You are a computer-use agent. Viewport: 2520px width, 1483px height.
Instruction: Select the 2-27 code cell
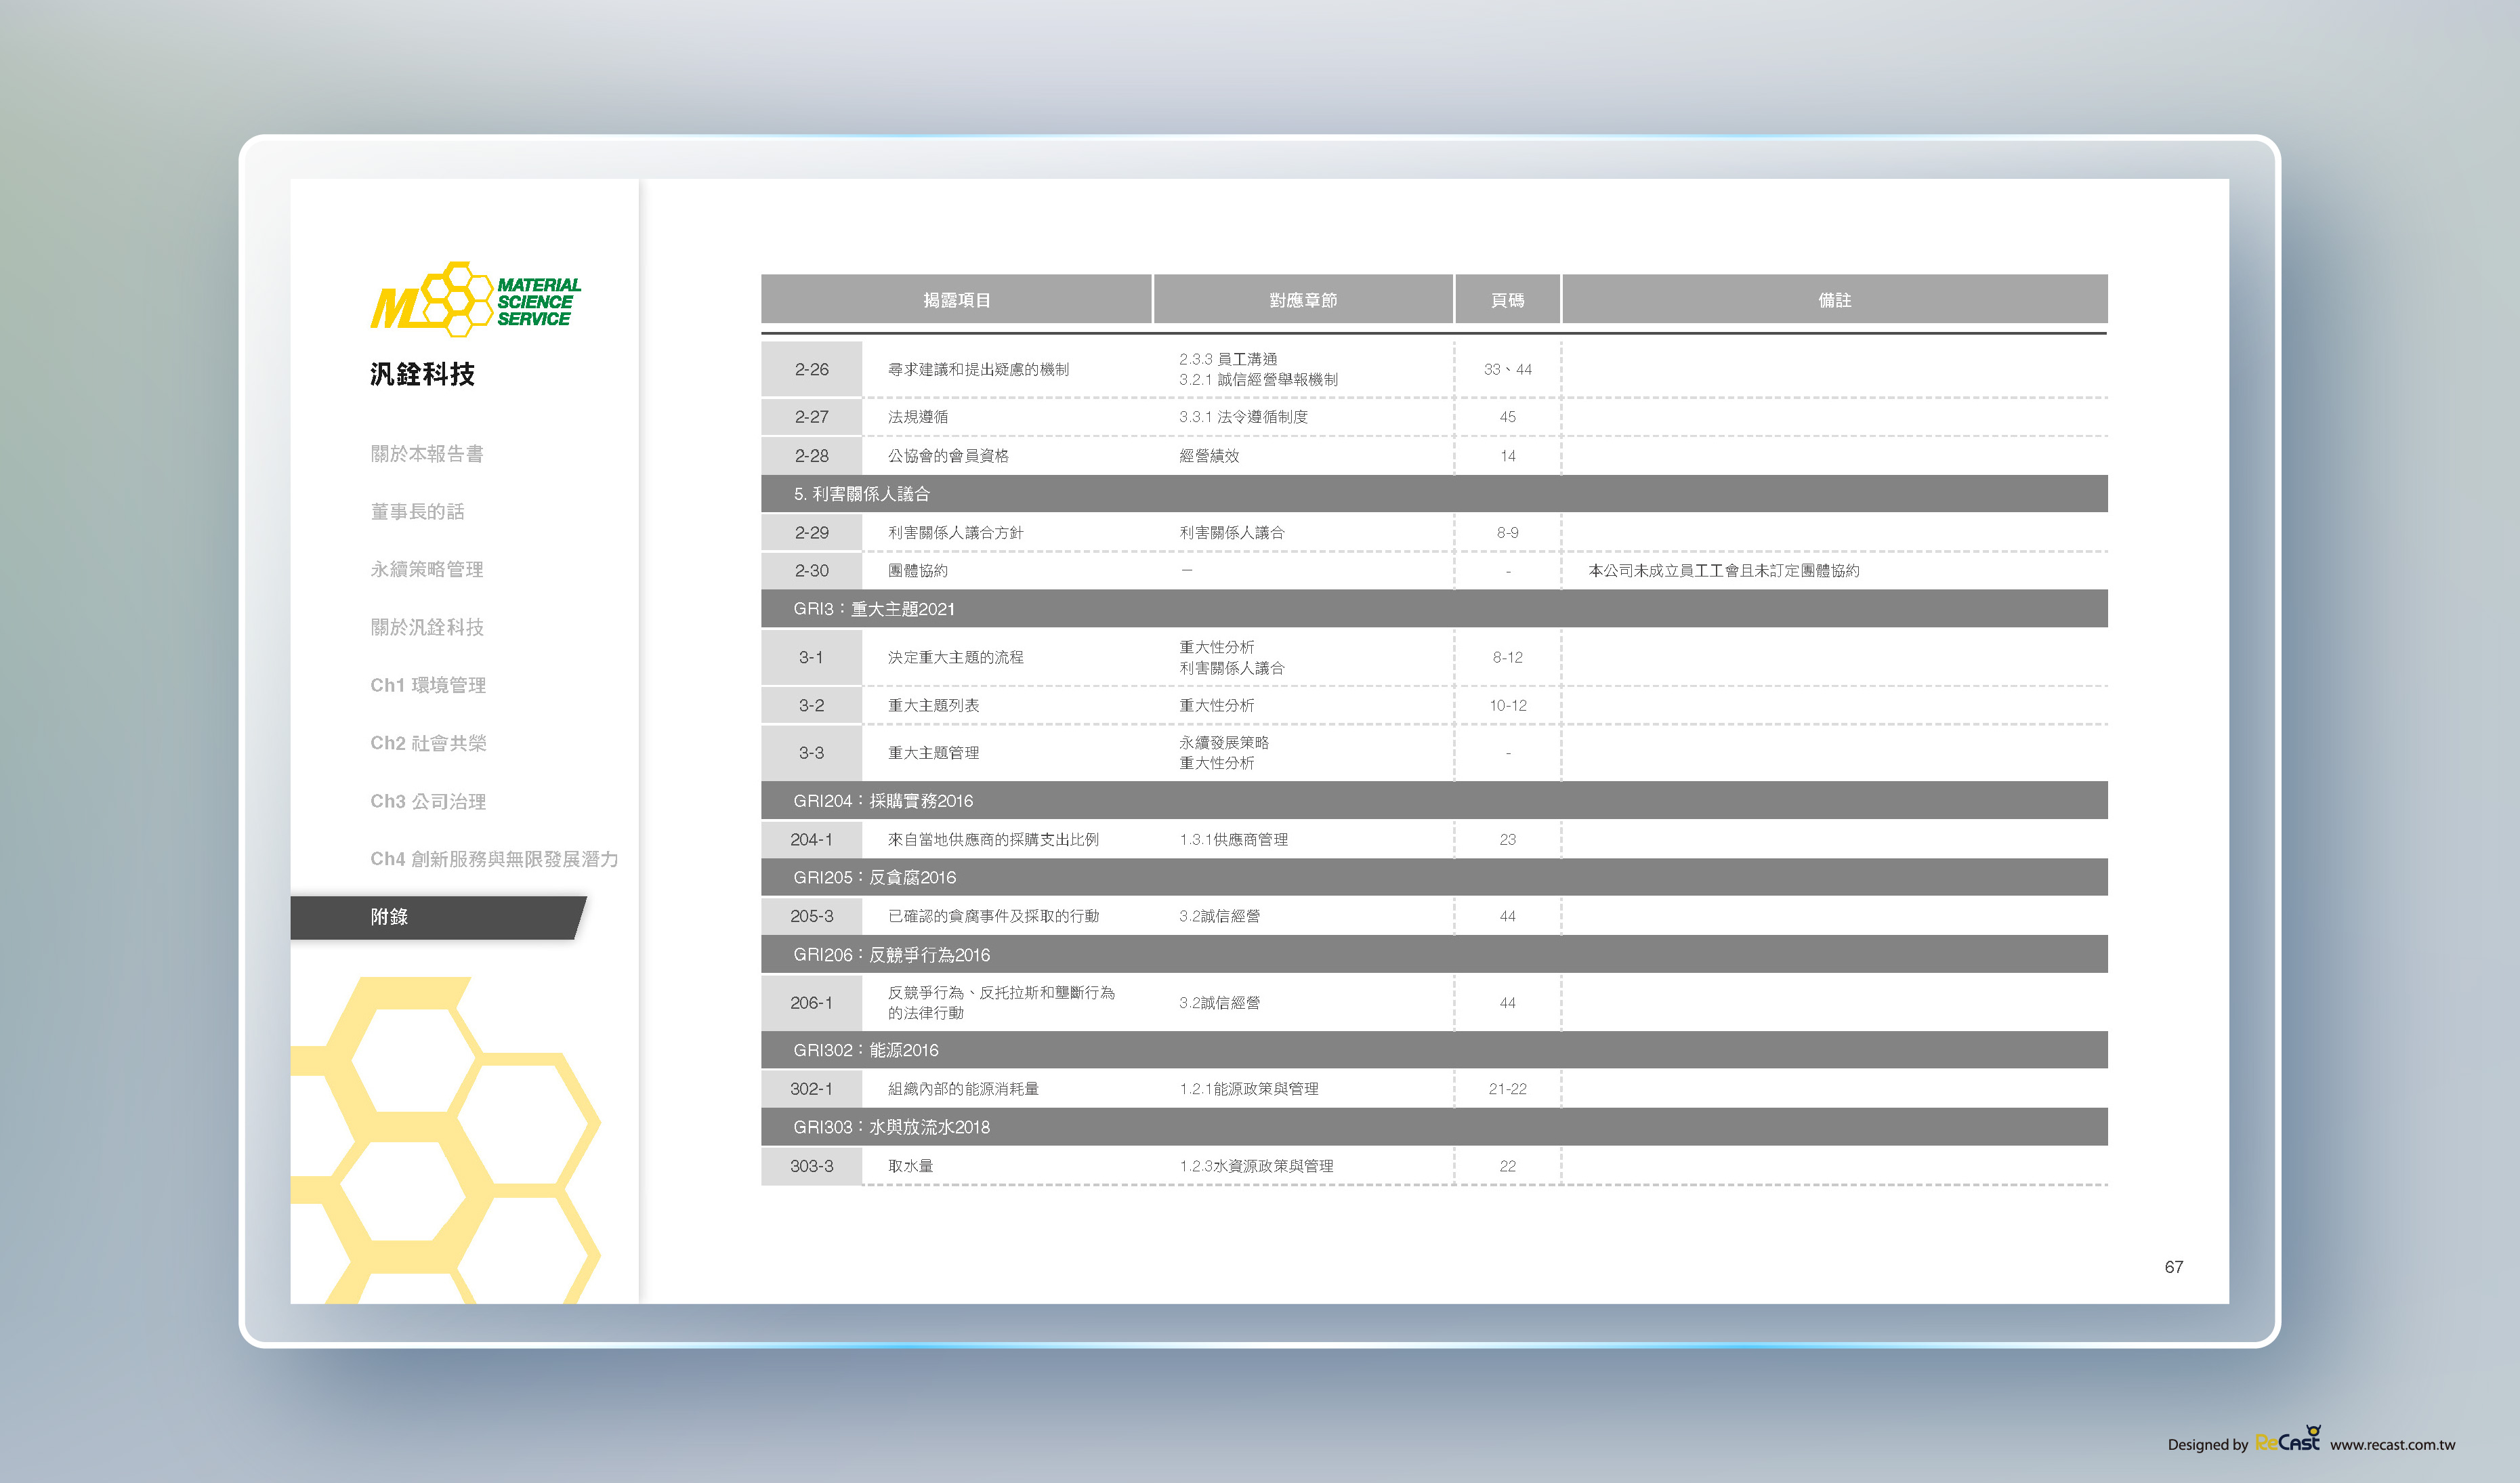(x=811, y=417)
